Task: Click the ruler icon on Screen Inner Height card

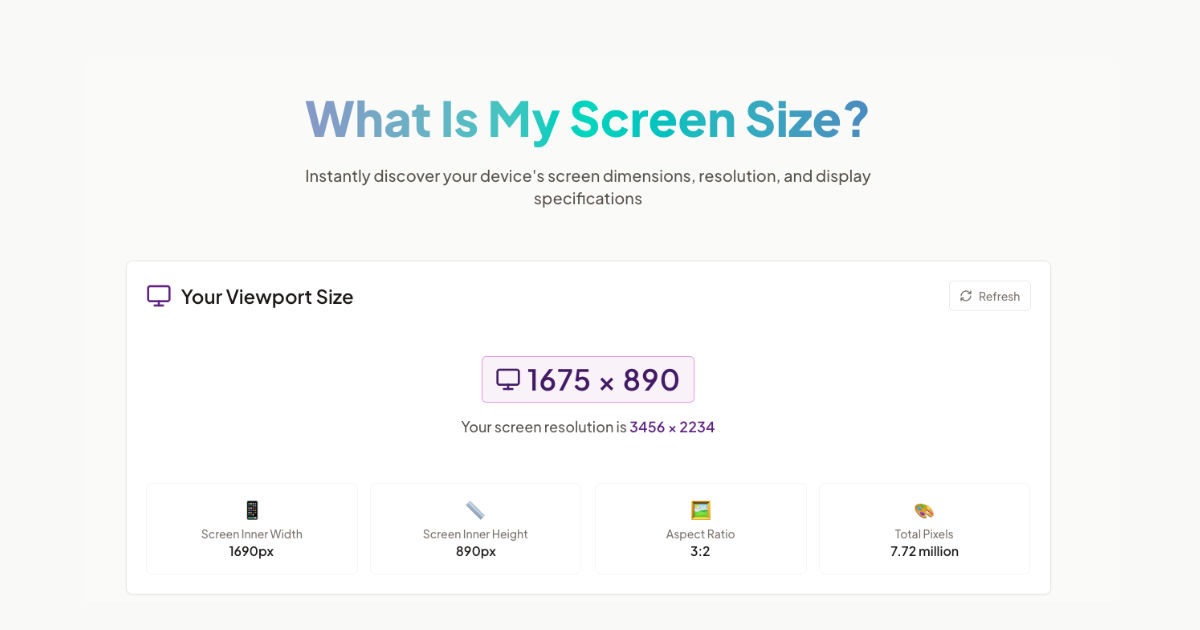Action: [475, 508]
